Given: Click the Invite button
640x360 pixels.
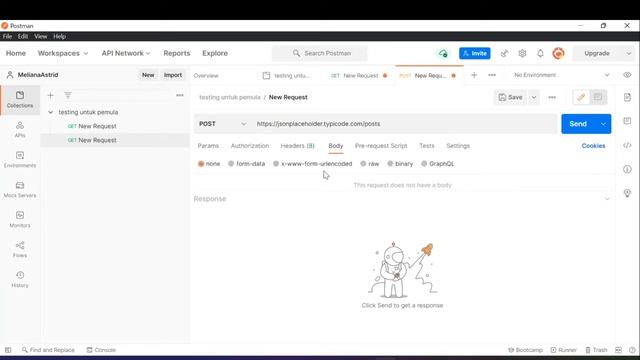Looking at the screenshot, I should pyautogui.click(x=475, y=53).
